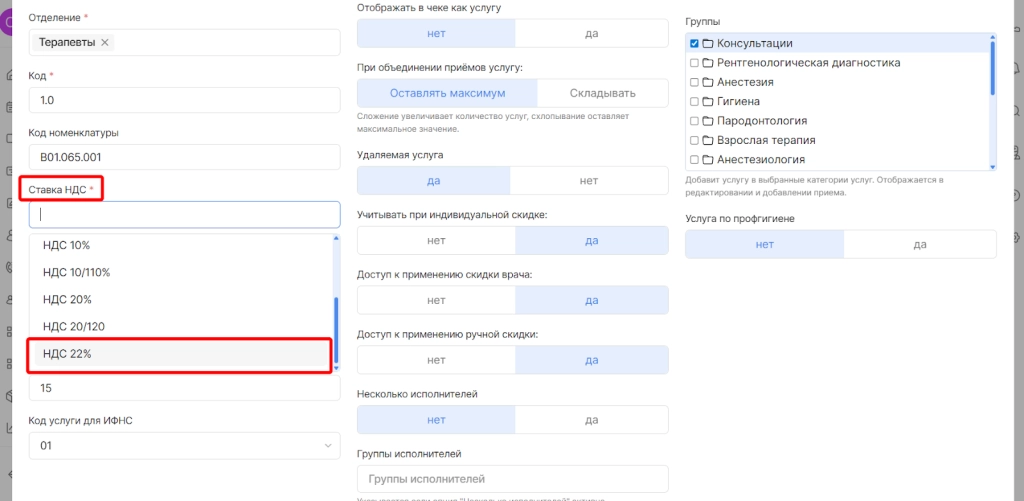Viewport: 1024px width, 501px height.
Task: Click the folder icon beside Пародонтология
Action: pyautogui.click(x=707, y=121)
